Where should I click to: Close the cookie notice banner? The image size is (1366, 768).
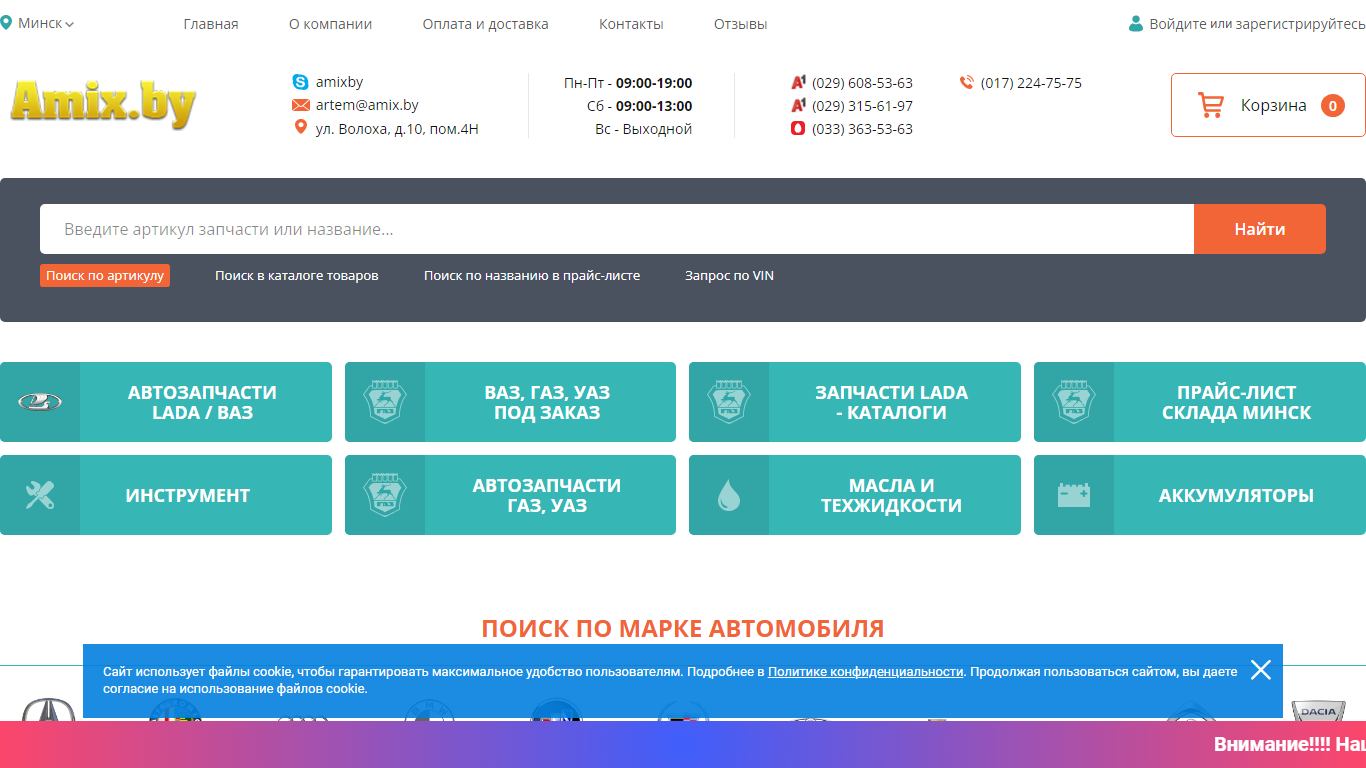coord(1261,670)
